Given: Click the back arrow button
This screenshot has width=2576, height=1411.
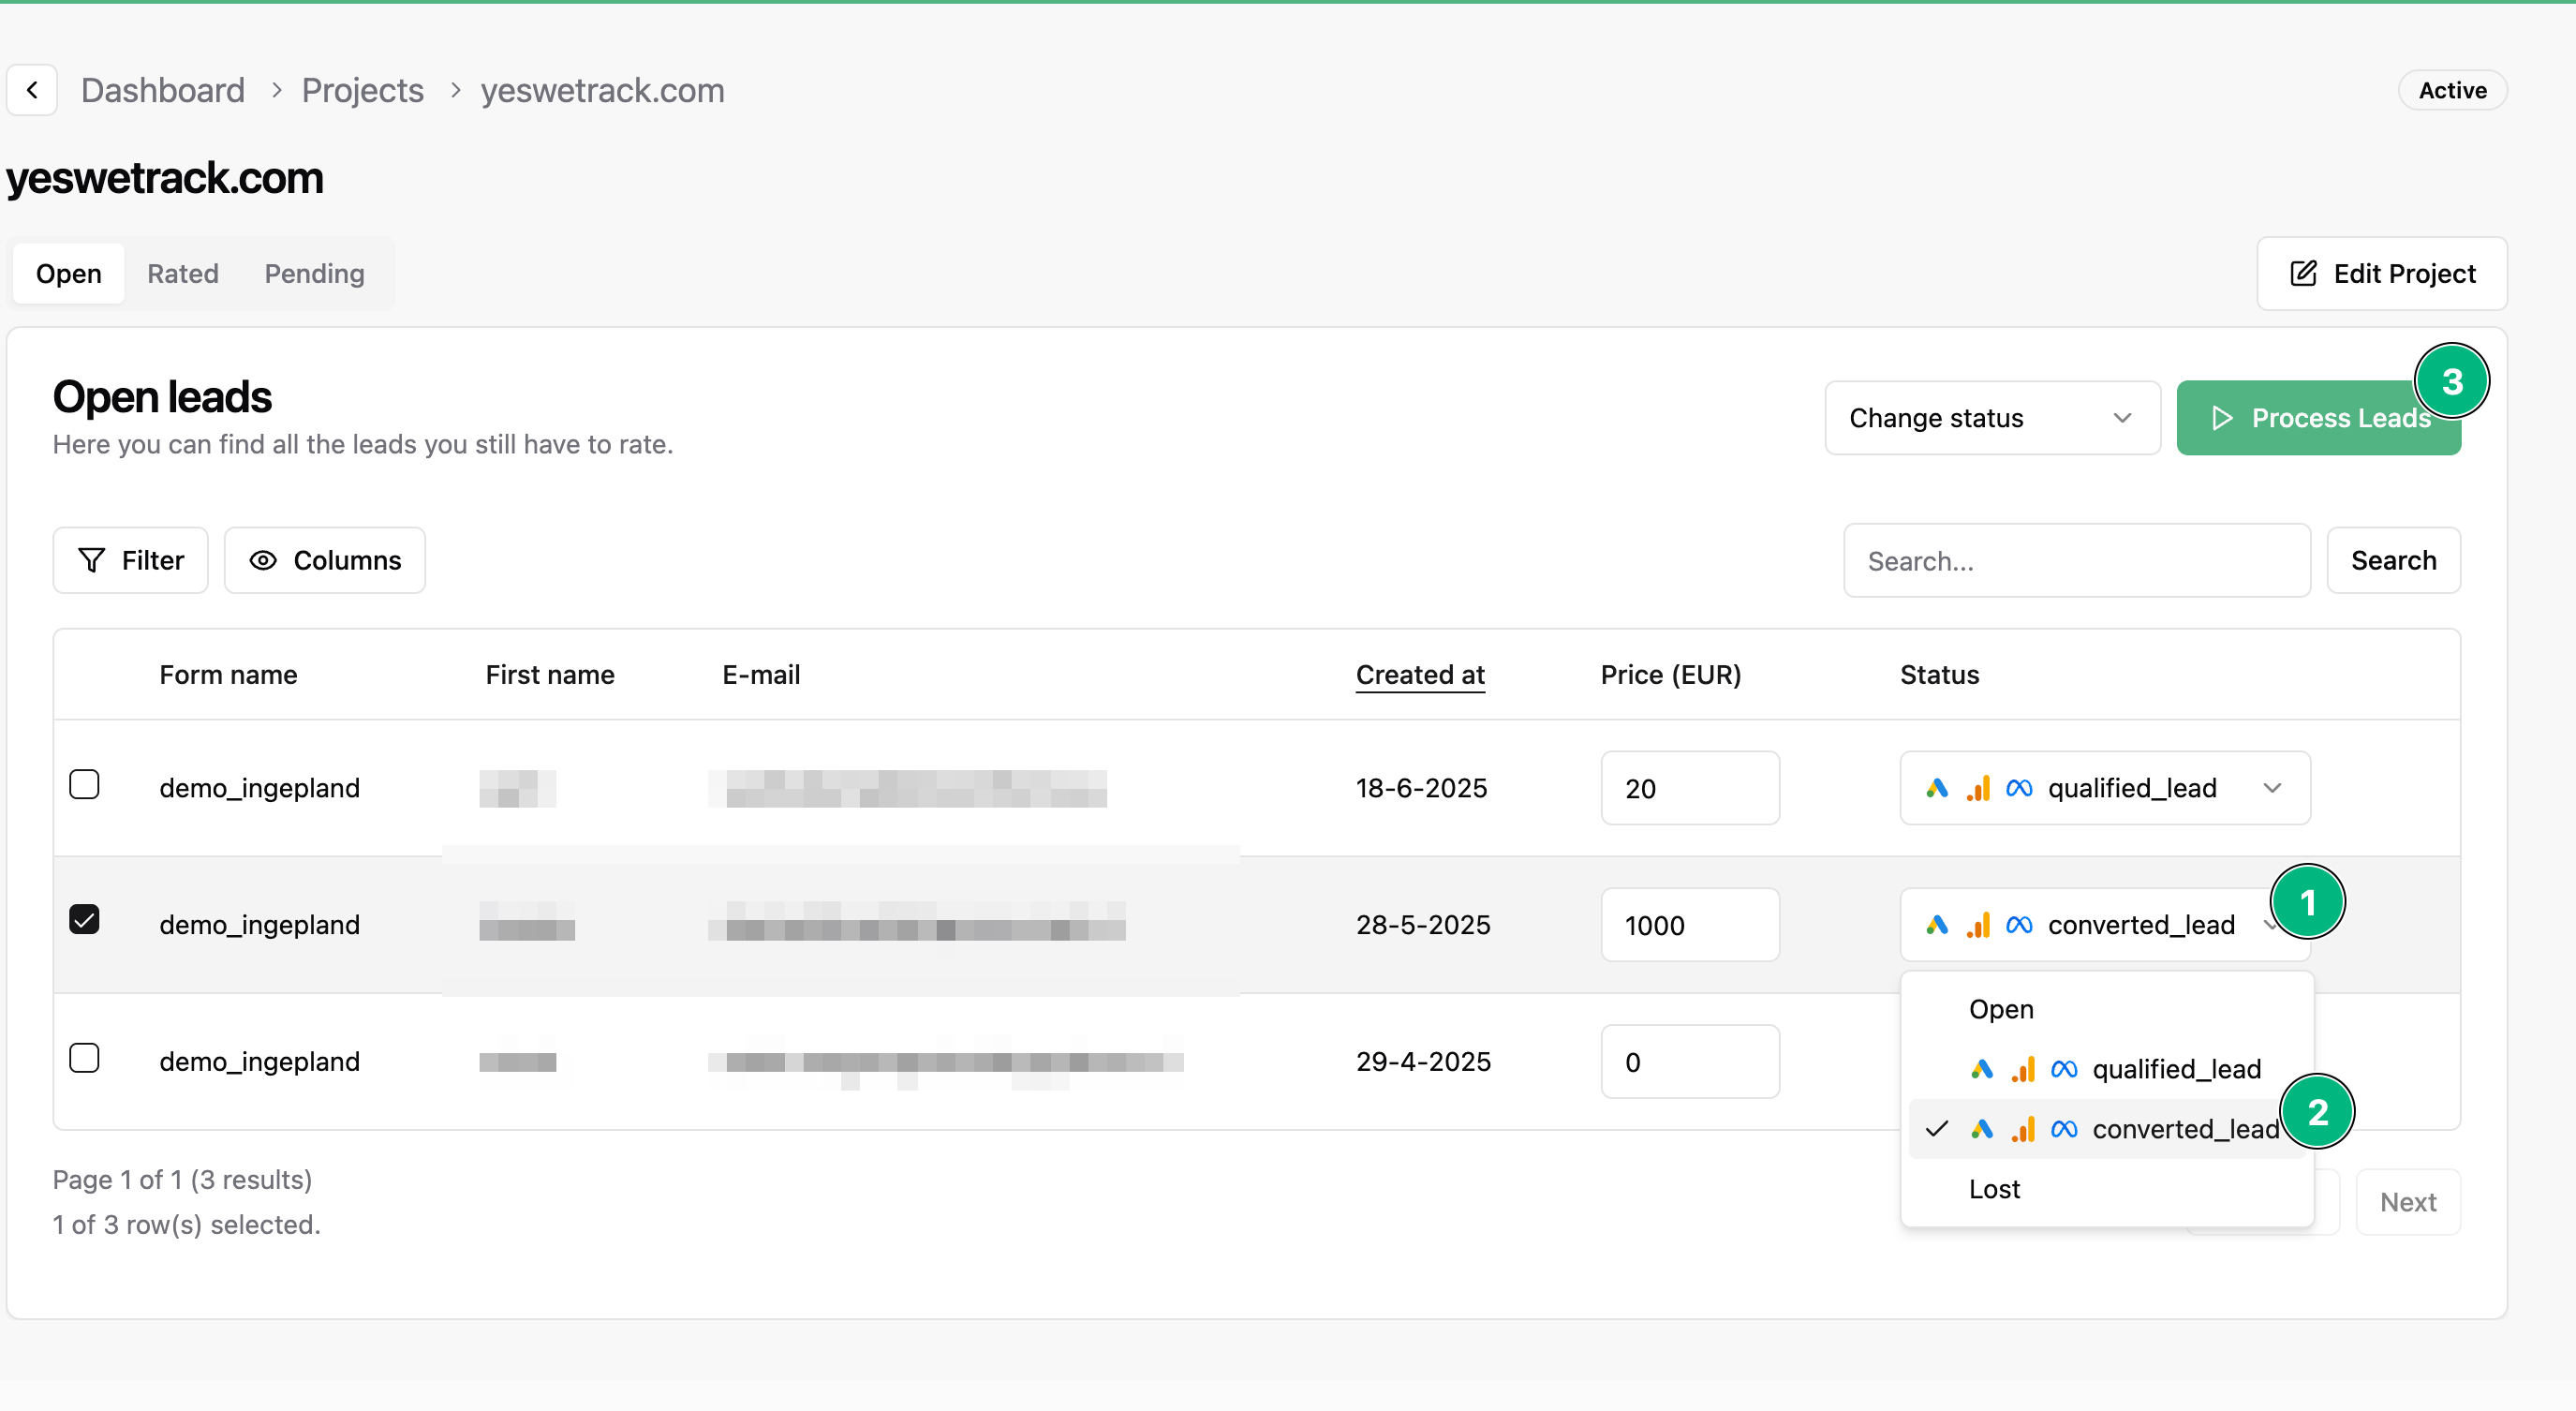Looking at the screenshot, I should [32, 90].
